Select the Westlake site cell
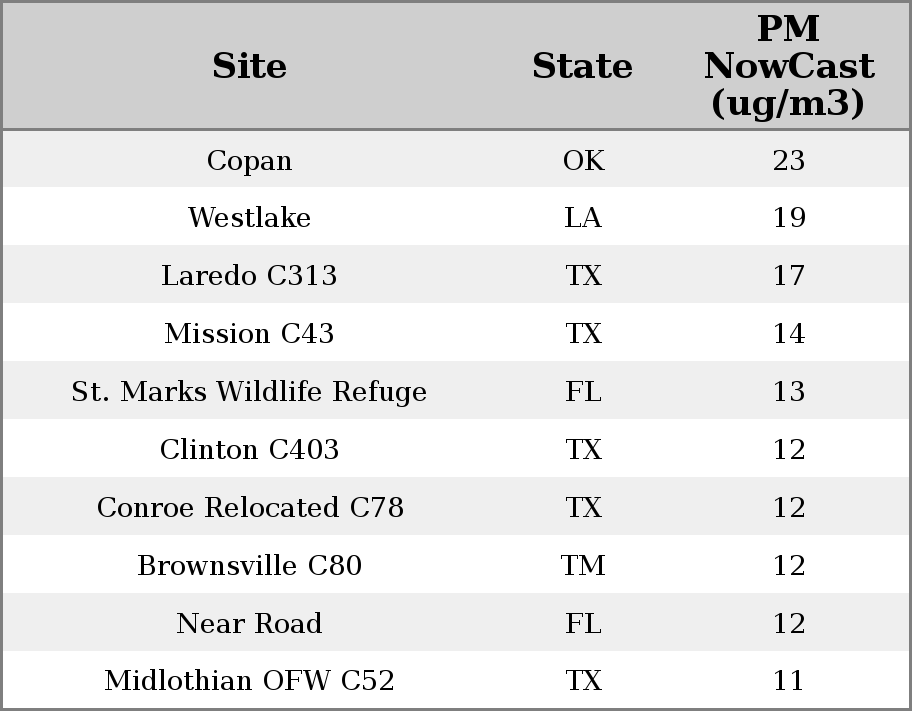Viewport: 912px width, 711px height. click(x=249, y=218)
